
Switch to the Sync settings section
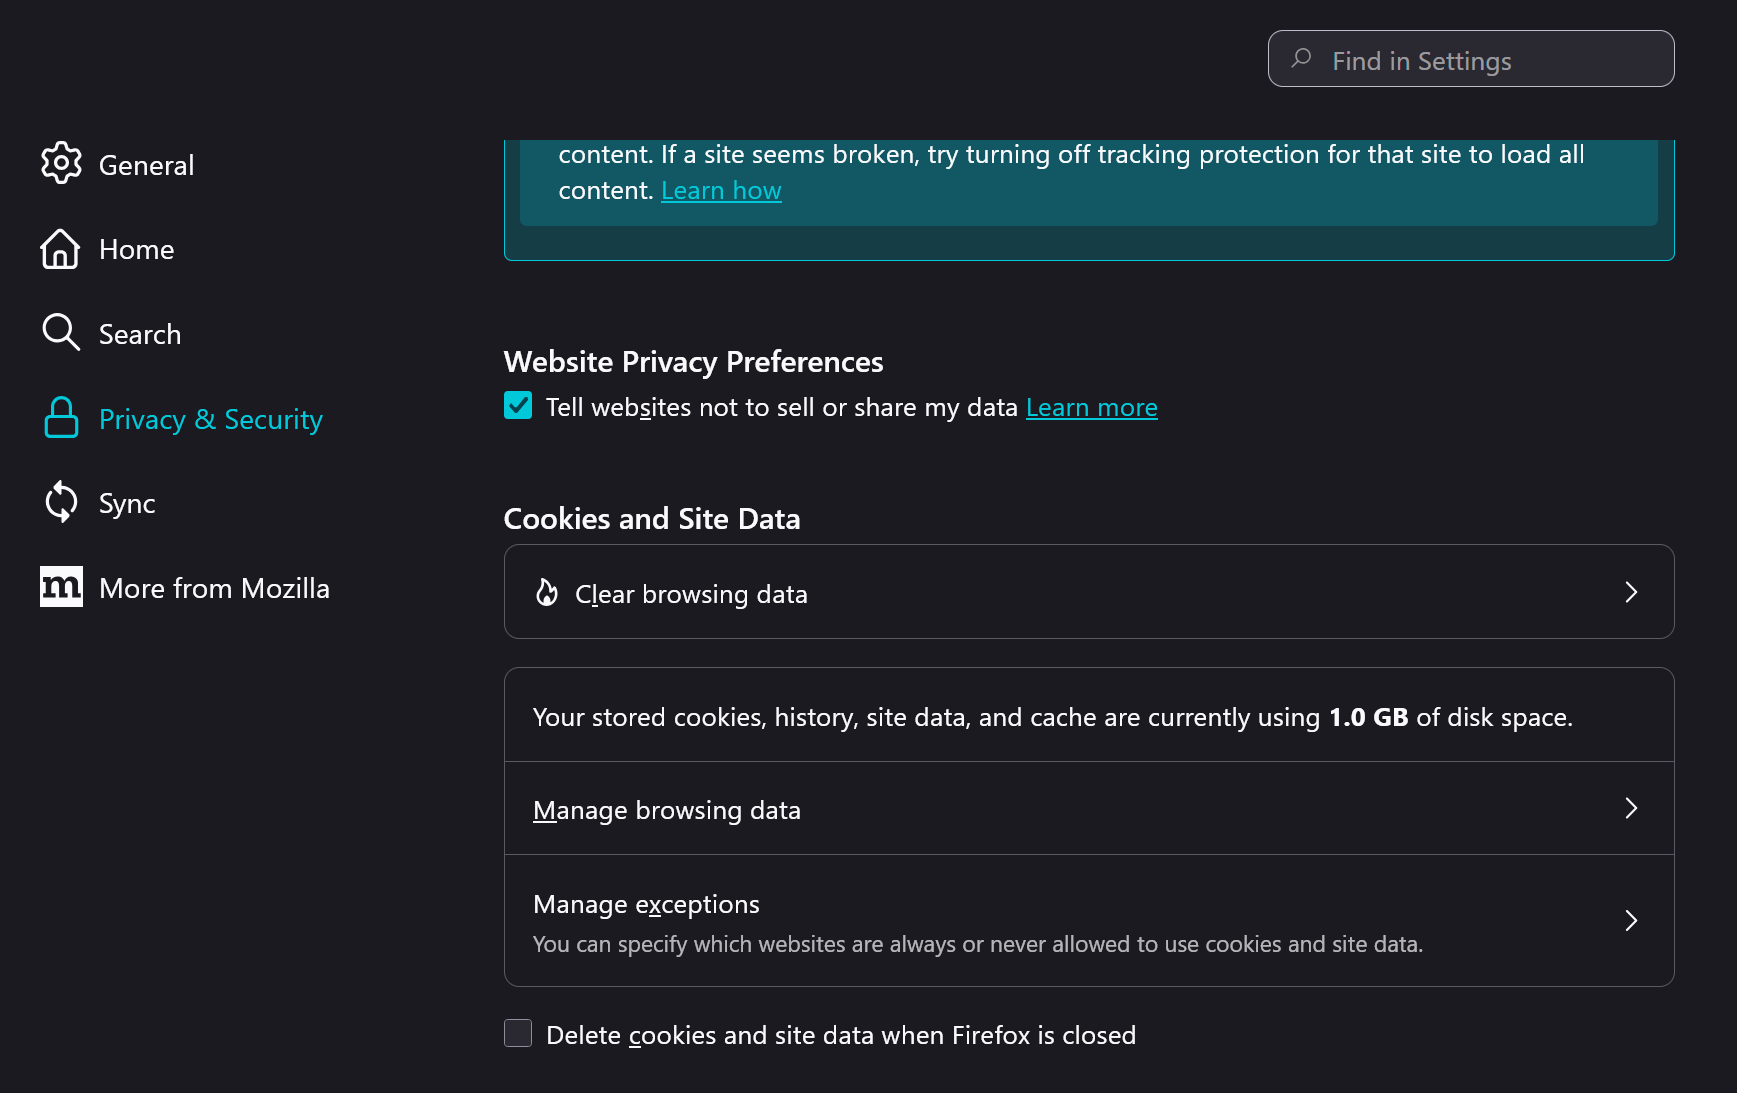[x=127, y=502]
